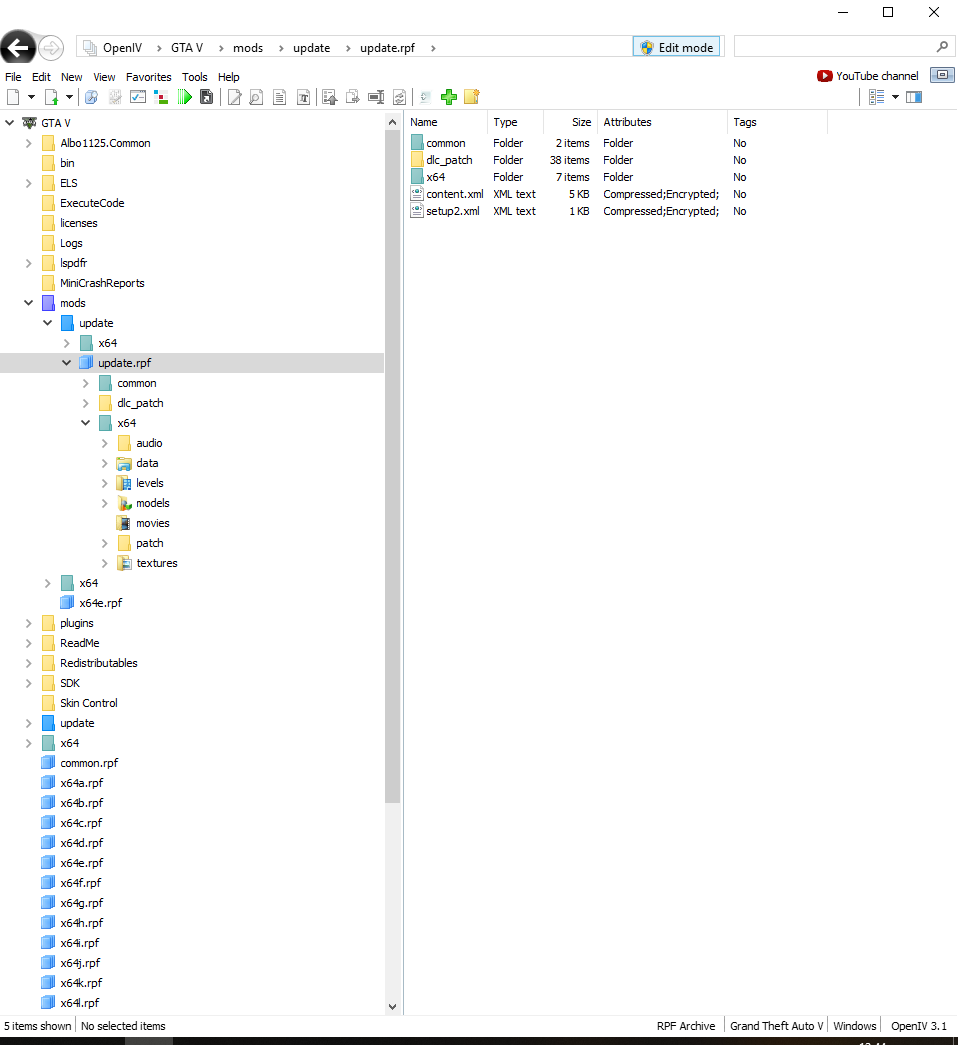Viewport: 958px width, 1045px height.
Task: Click the preview pane layout icon
Action: [x=914, y=97]
